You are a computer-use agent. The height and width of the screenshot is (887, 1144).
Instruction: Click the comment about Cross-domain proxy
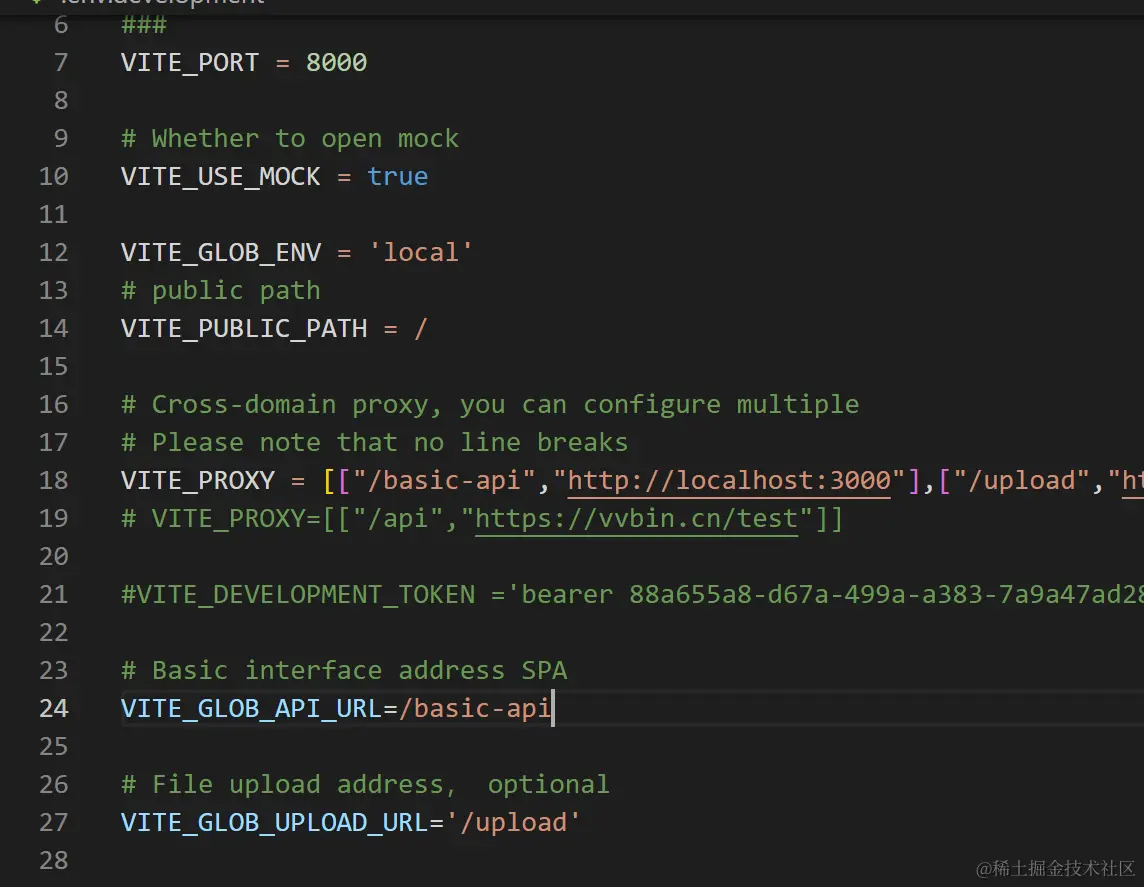coord(490,404)
